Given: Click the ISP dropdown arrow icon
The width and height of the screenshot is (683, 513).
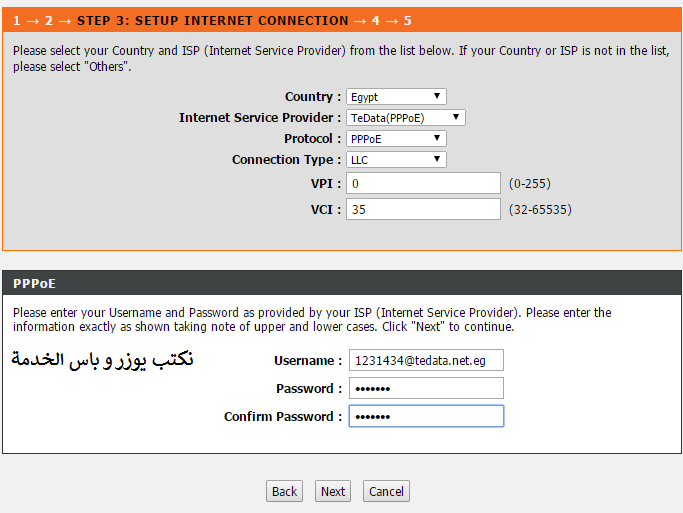Looking at the screenshot, I should click(456, 117).
